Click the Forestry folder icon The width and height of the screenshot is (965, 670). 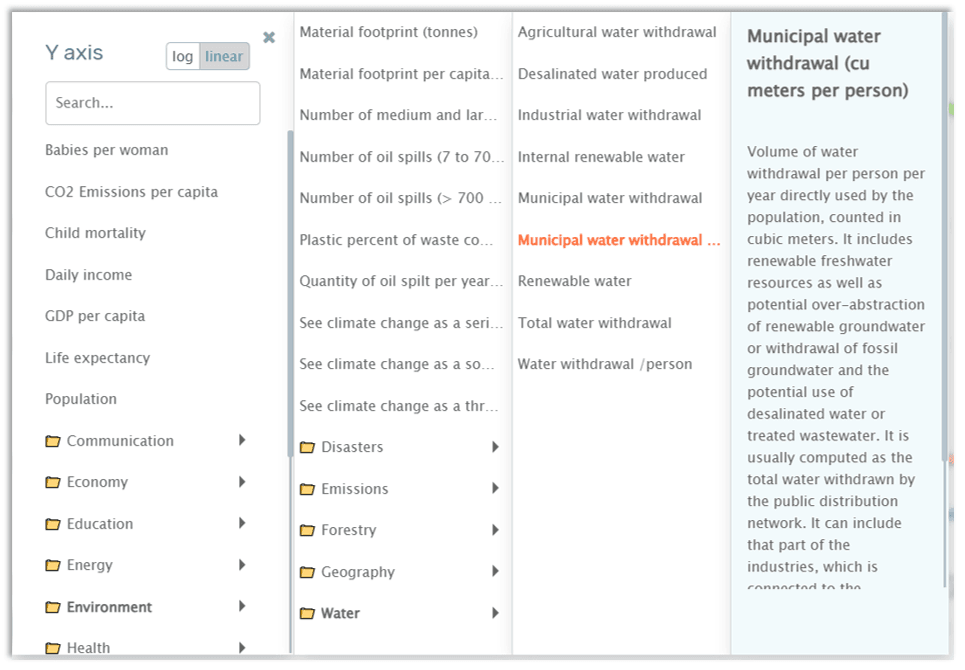coord(307,531)
